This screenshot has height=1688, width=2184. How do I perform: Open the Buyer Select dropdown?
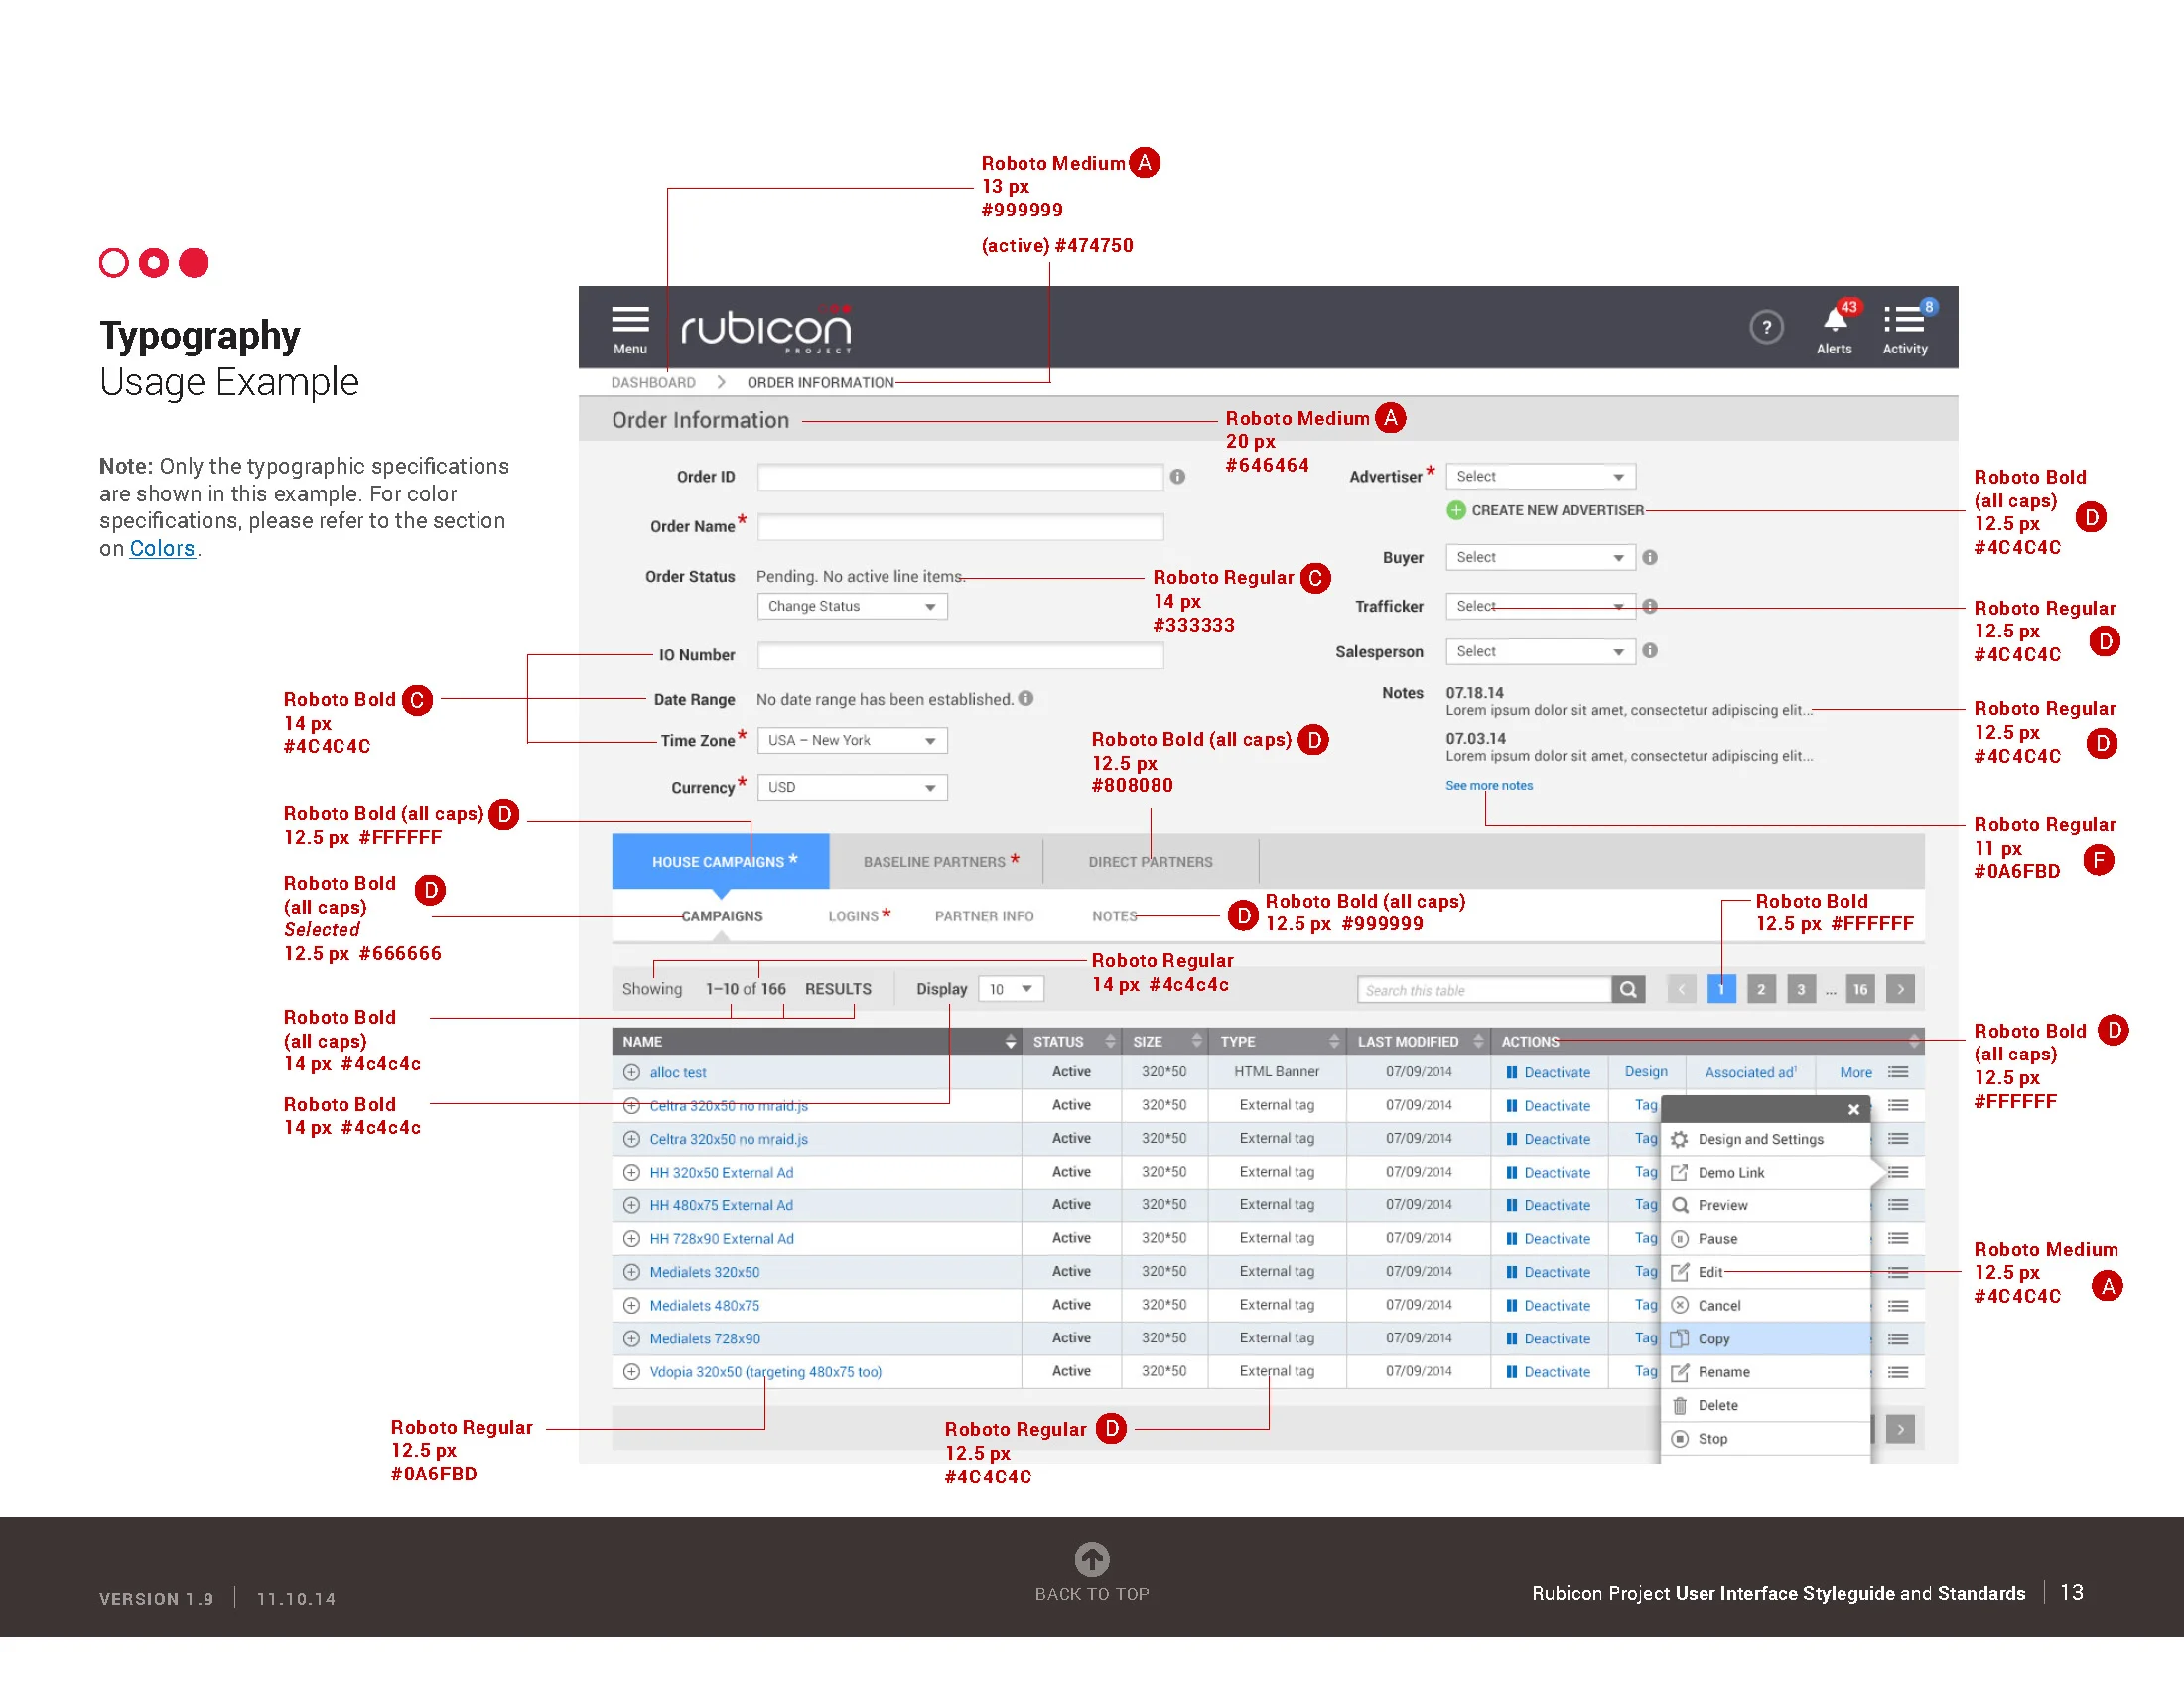pyautogui.click(x=1540, y=558)
